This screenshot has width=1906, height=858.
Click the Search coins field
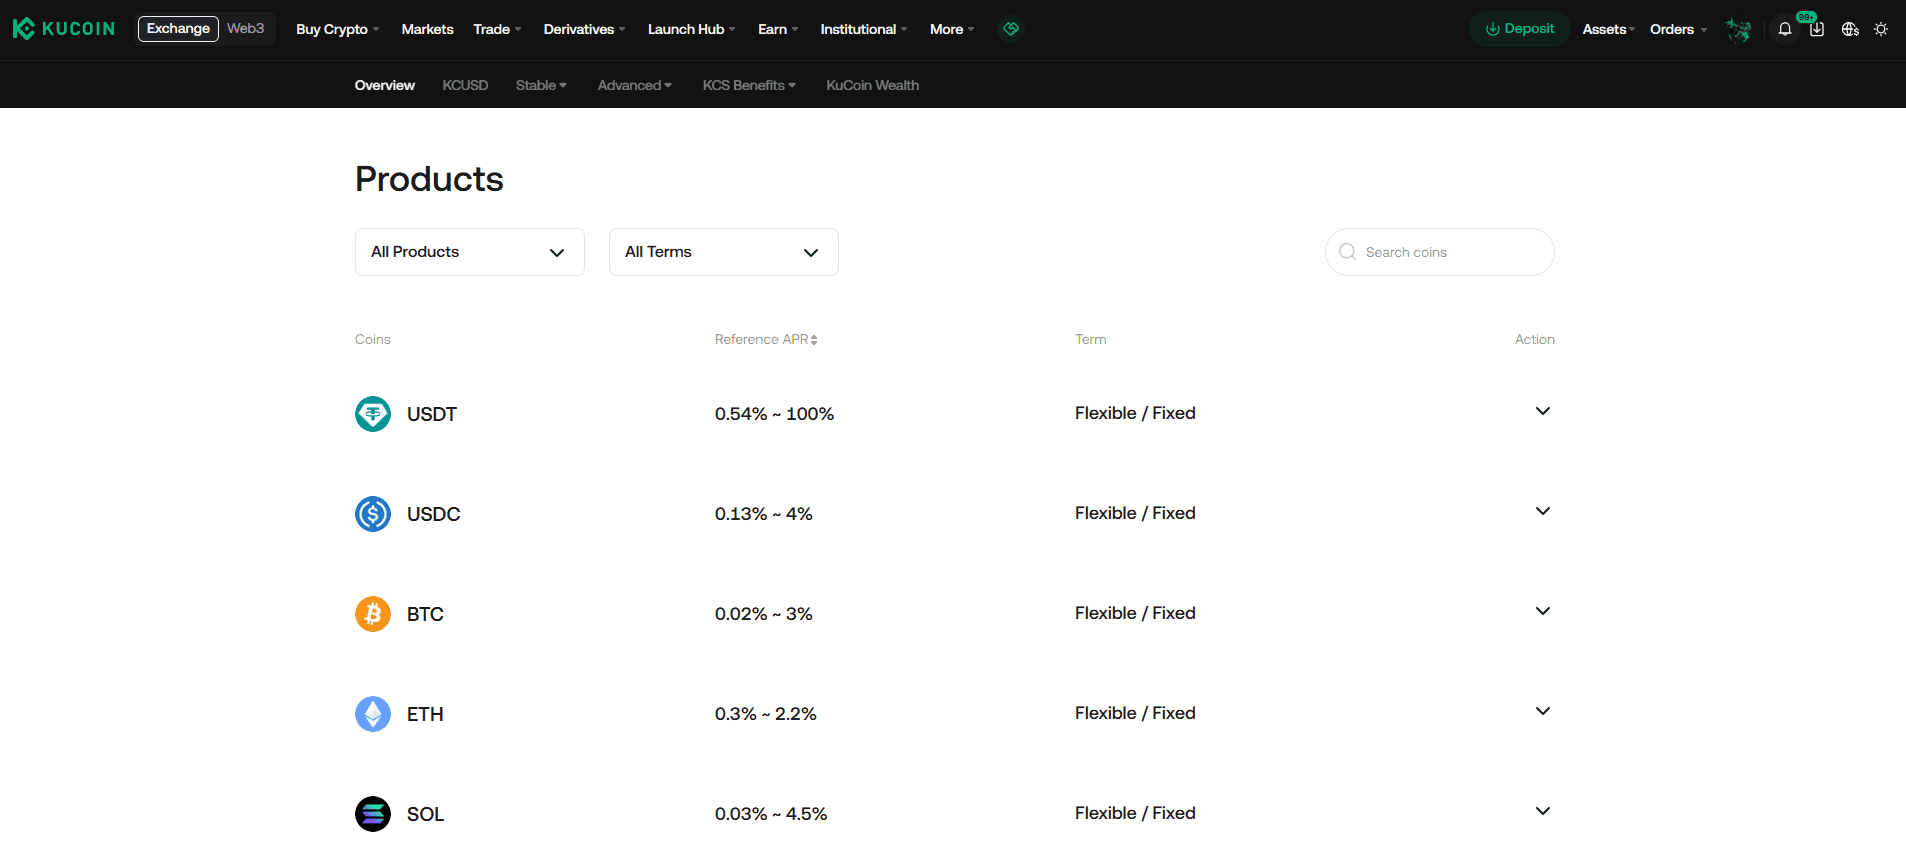(1440, 252)
